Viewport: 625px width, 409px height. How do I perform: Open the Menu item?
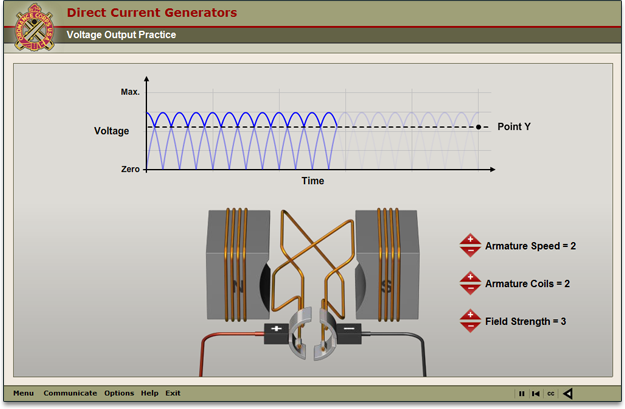[x=24, y=393]
